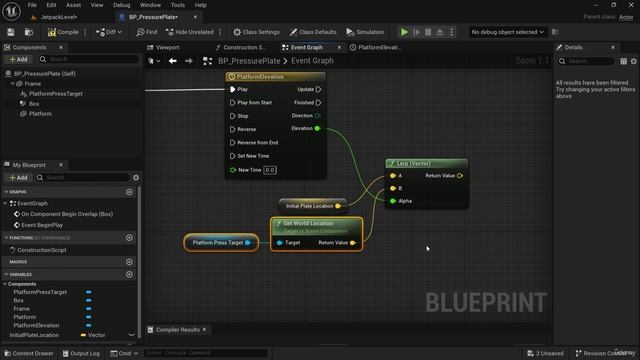The image size is (640, 360).
Task: Switch to JetpackLevel tab
Action: click(x=59, y=17)
